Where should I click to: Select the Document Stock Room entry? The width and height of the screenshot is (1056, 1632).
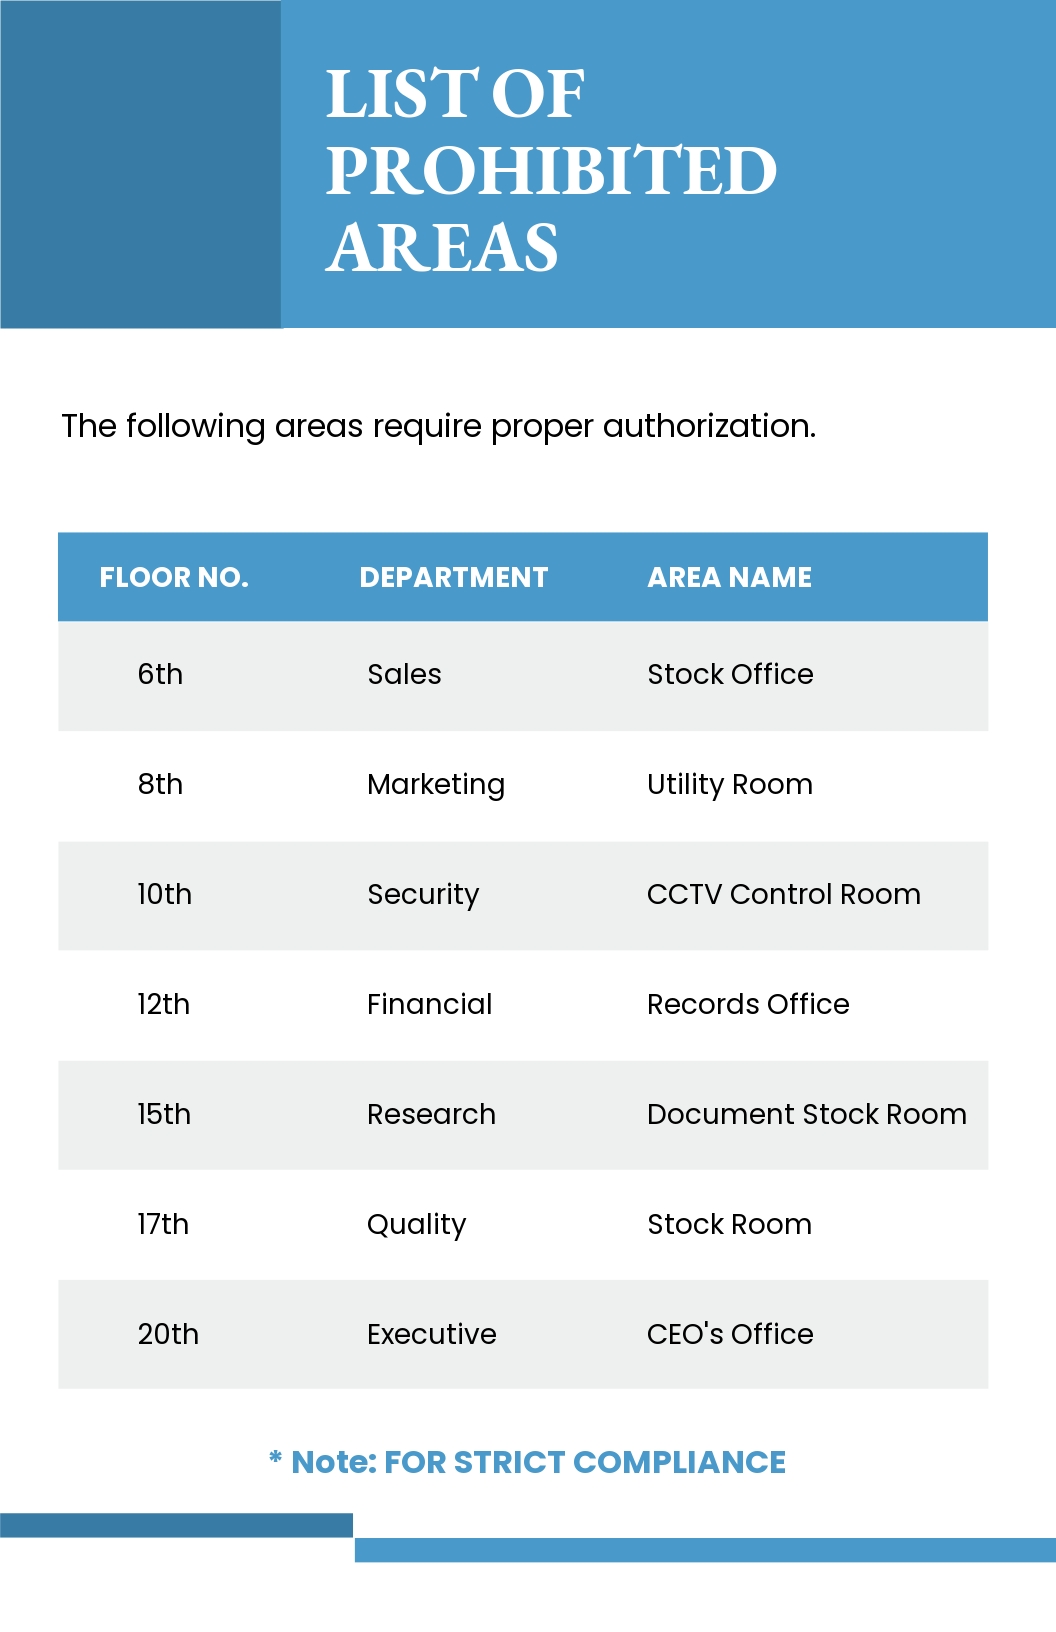coord(807,1115)
